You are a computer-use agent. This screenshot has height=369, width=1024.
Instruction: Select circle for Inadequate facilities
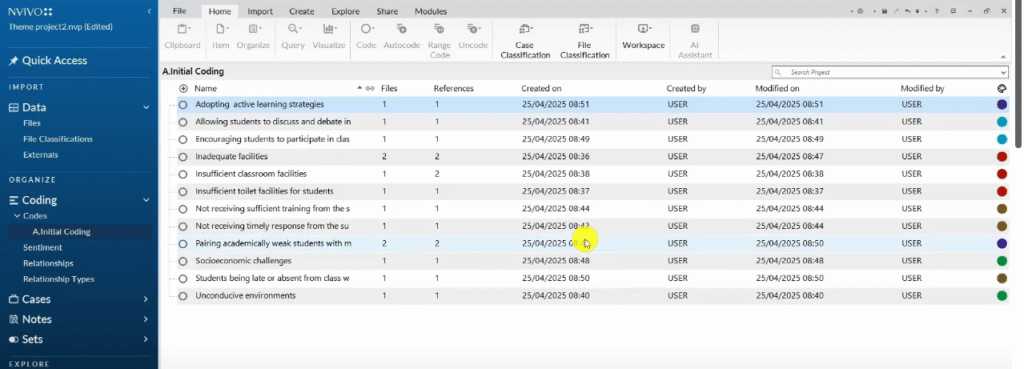point(183,157)
